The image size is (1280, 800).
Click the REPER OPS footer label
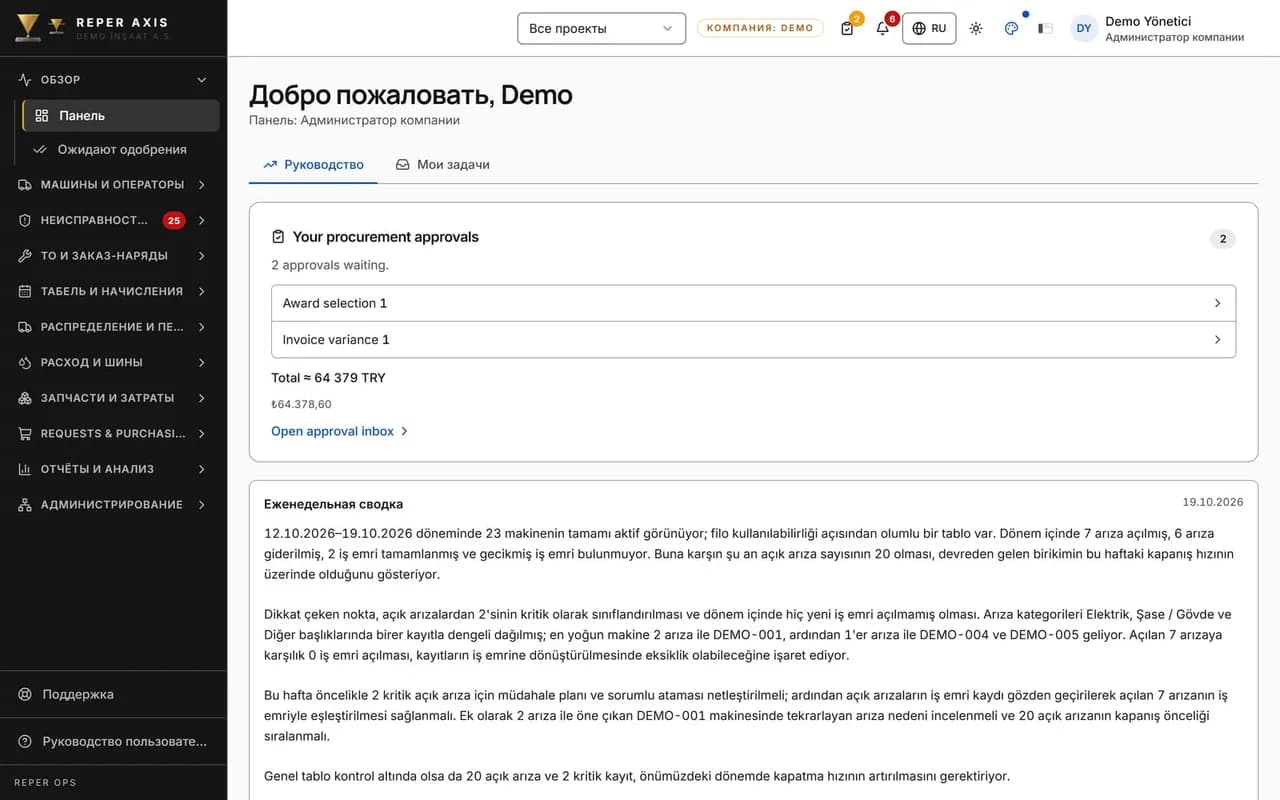(x=45, y=783)
